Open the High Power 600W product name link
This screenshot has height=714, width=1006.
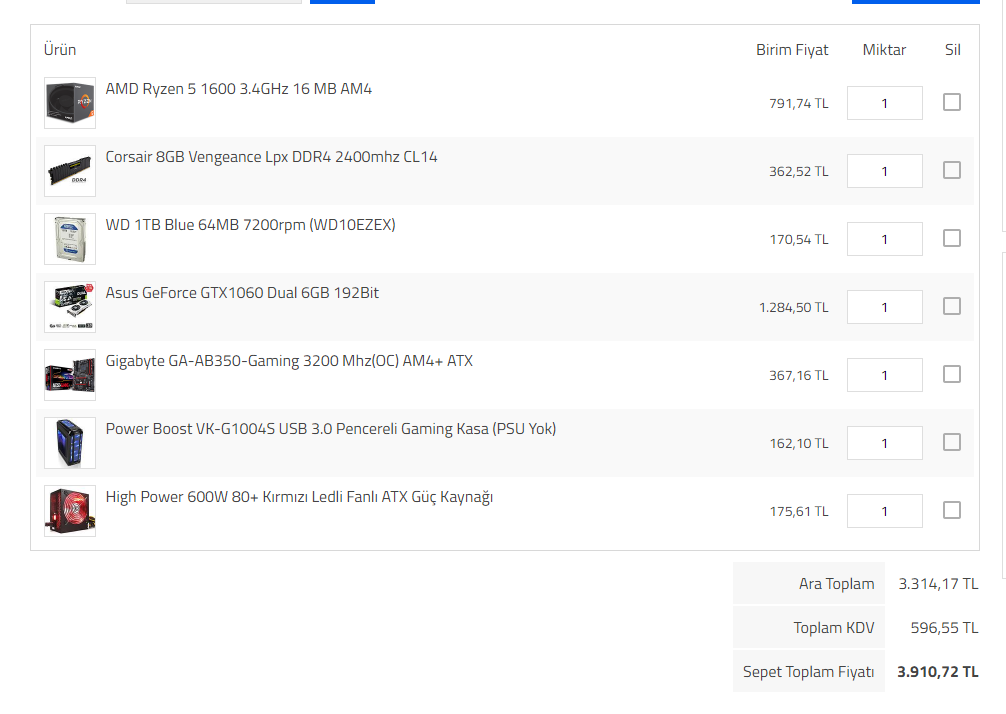pyautogui.click(x=299, y=497)
